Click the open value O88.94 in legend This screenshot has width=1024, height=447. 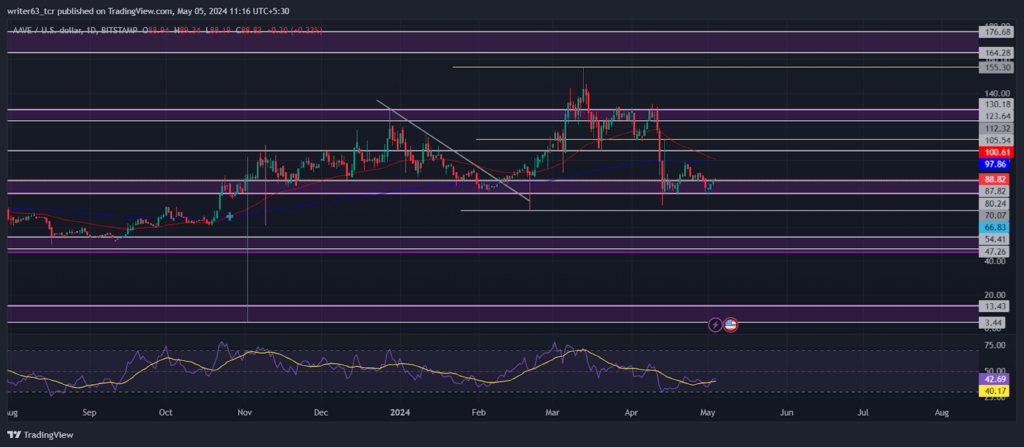pyautogui.click(x=156, y=30)
